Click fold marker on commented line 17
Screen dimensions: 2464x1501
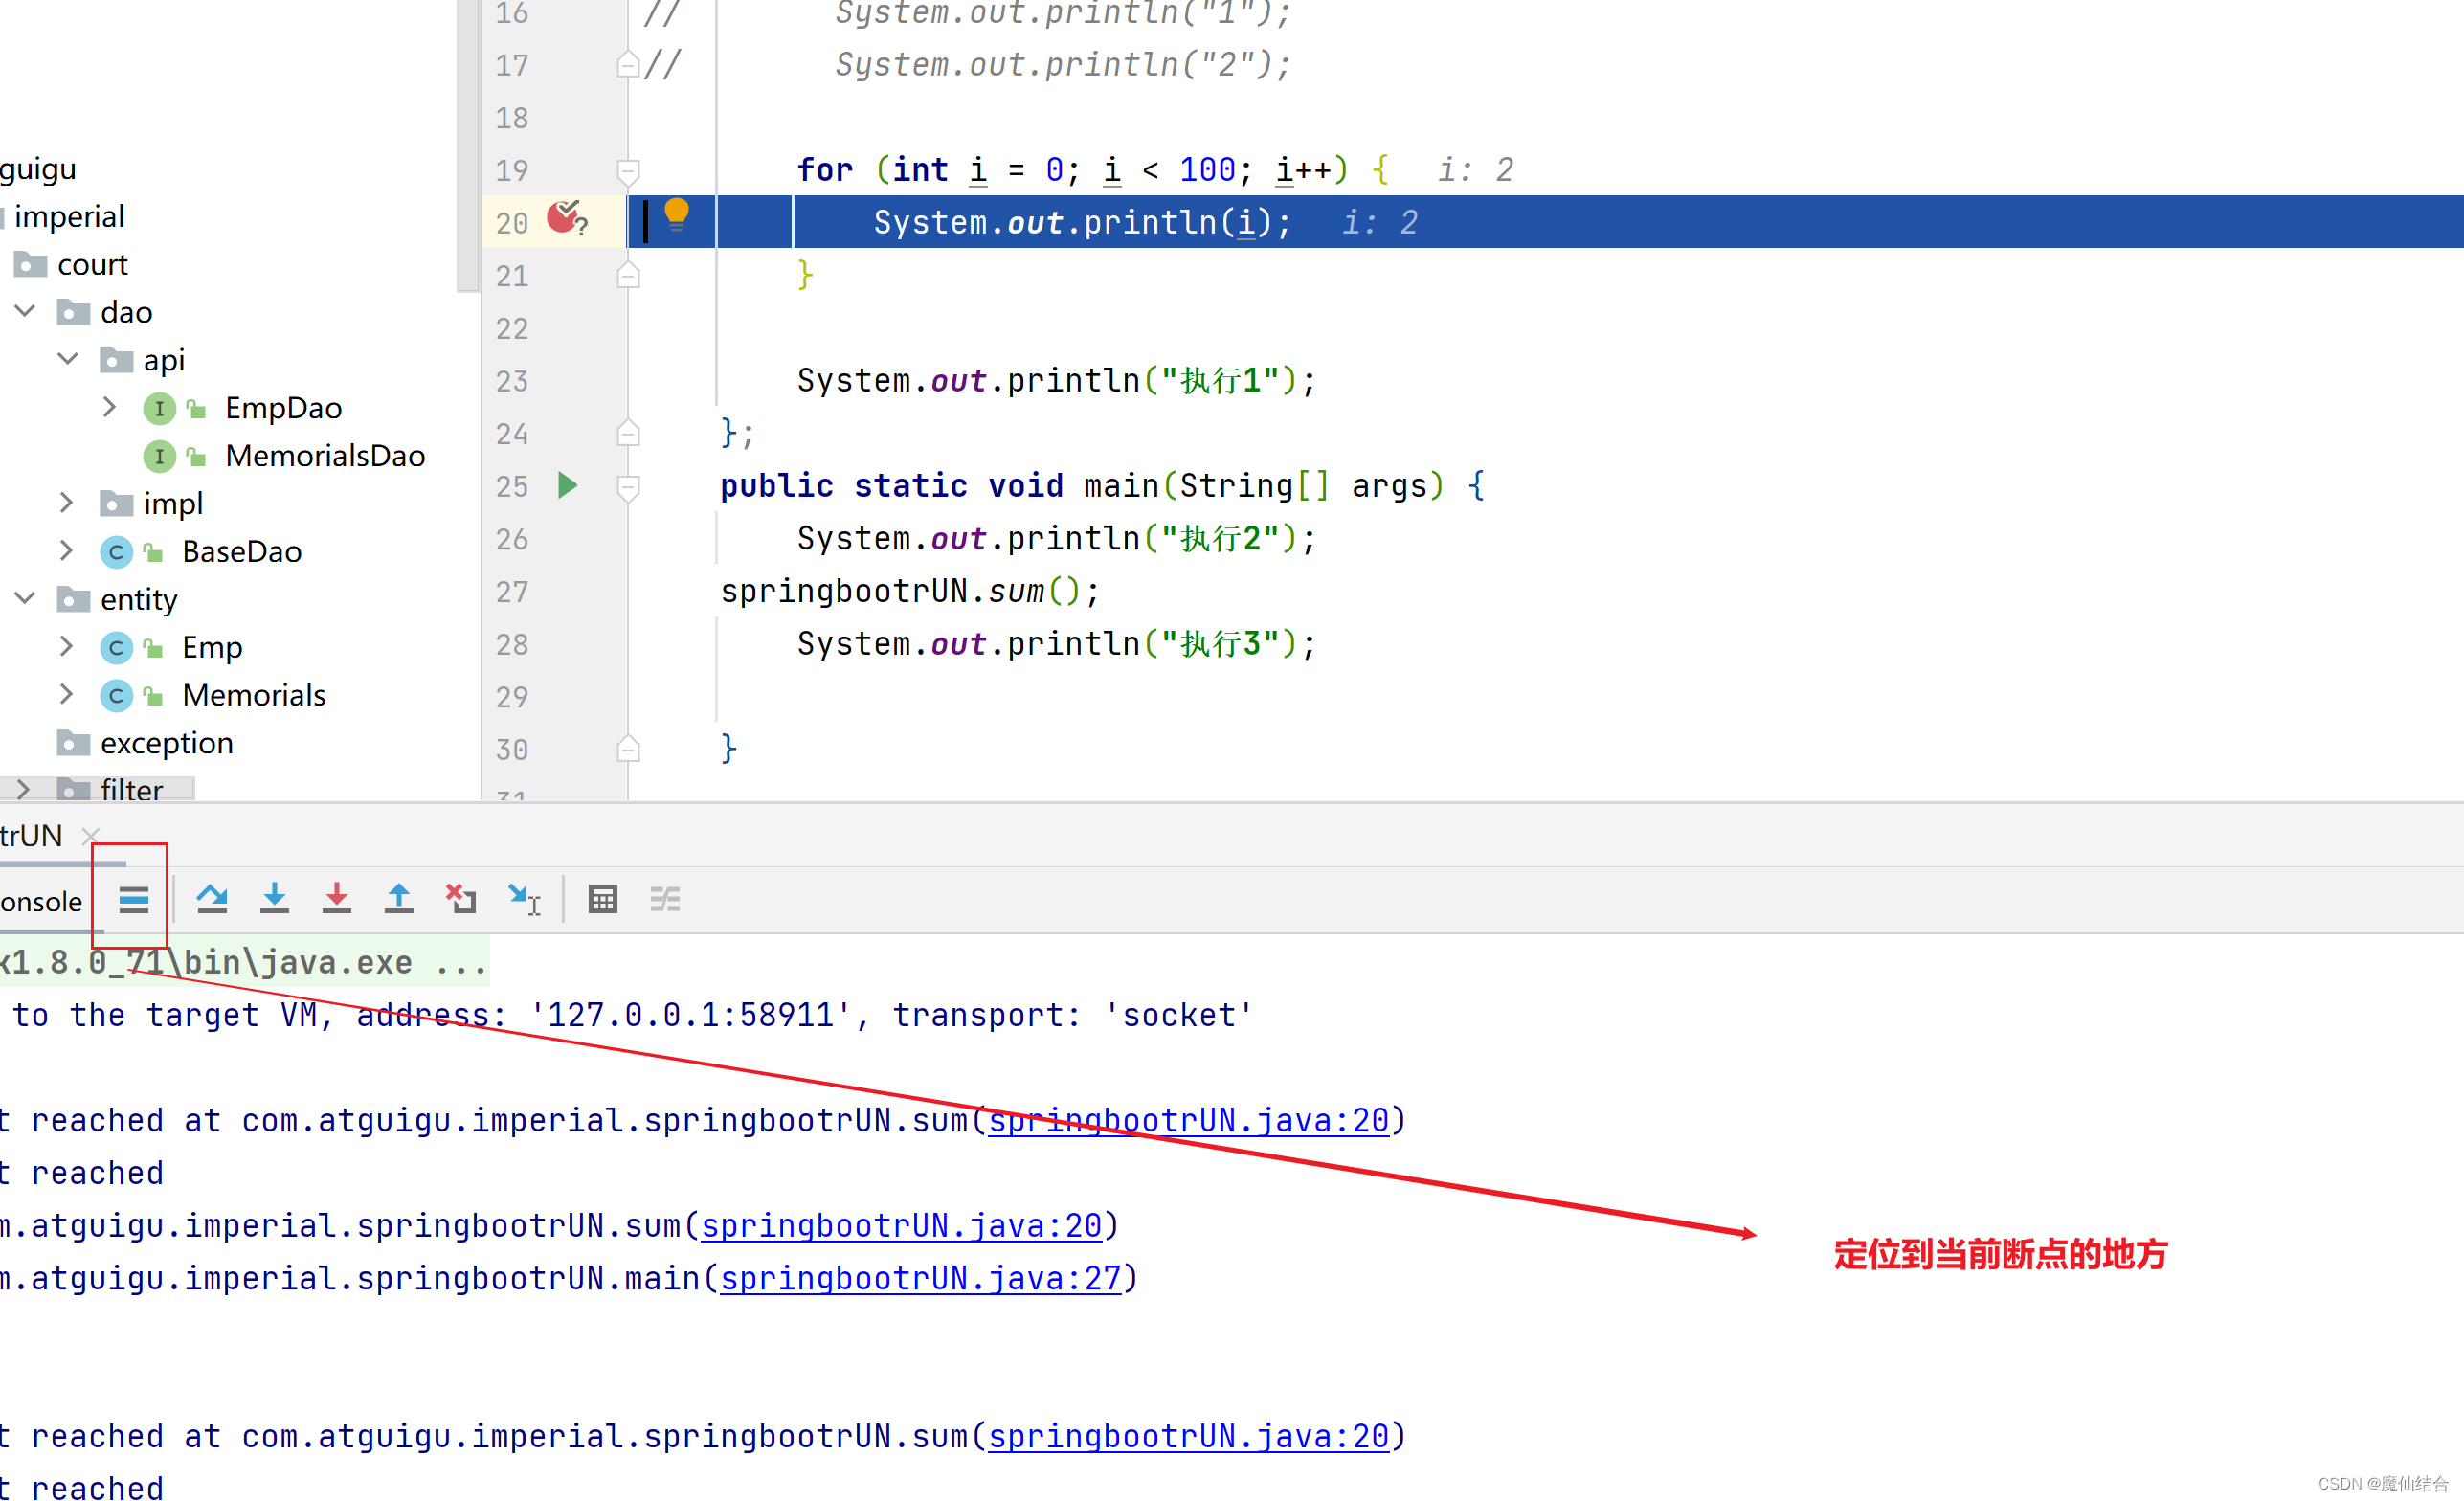click(x=628, y=65)
